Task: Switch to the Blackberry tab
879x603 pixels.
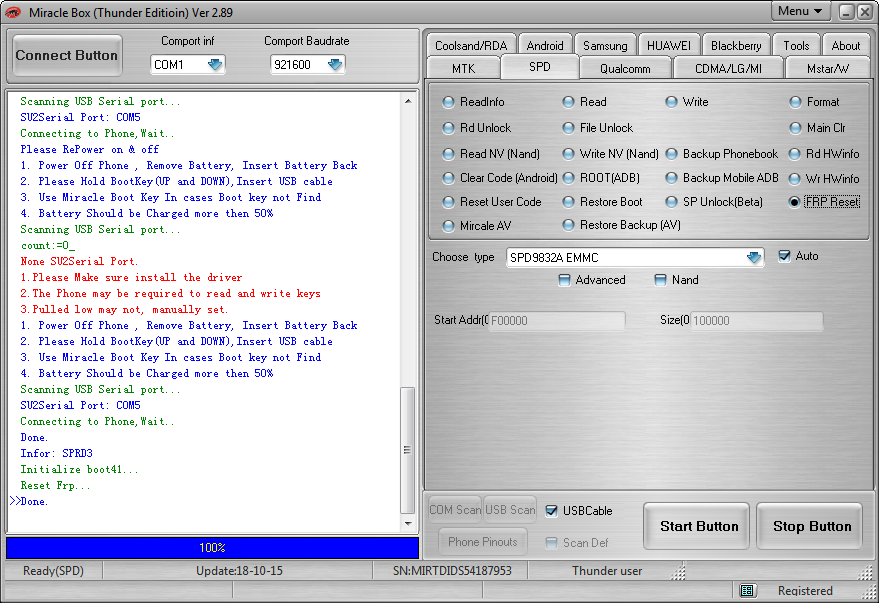Action: (736, 45)
